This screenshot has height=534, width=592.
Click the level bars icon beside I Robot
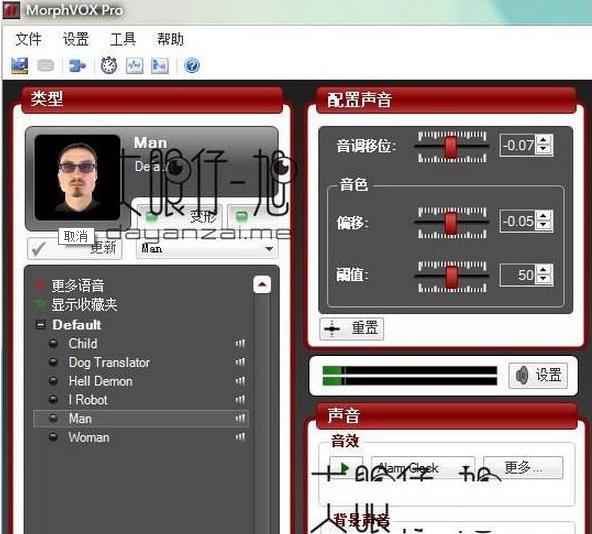[x=240, y=399]
